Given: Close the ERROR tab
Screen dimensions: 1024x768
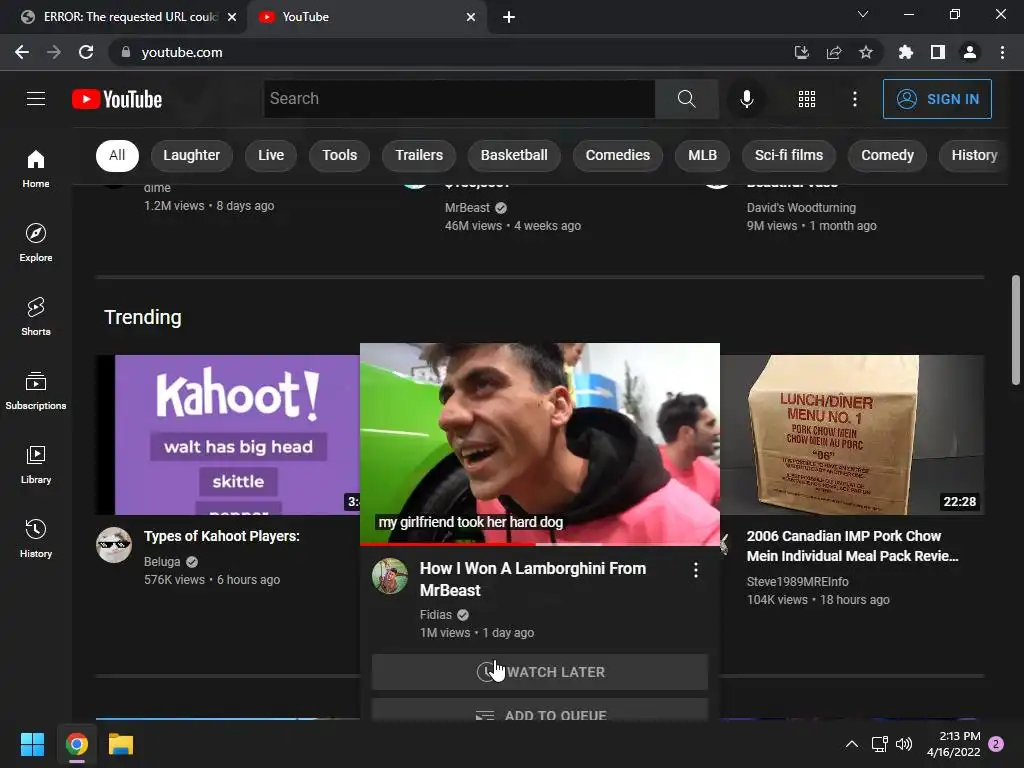Looking at the screenshot, I should [x=232, y=17].
